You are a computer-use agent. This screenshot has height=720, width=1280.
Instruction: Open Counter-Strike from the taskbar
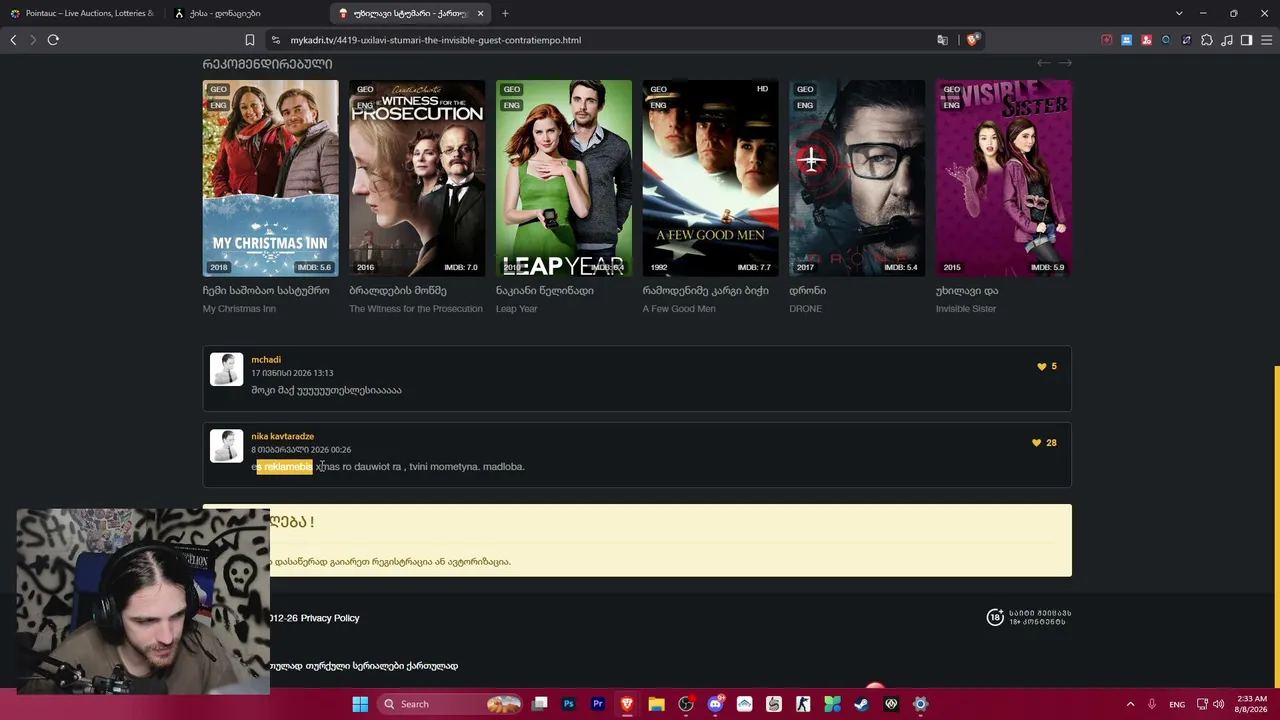click(x=803, y=704)
